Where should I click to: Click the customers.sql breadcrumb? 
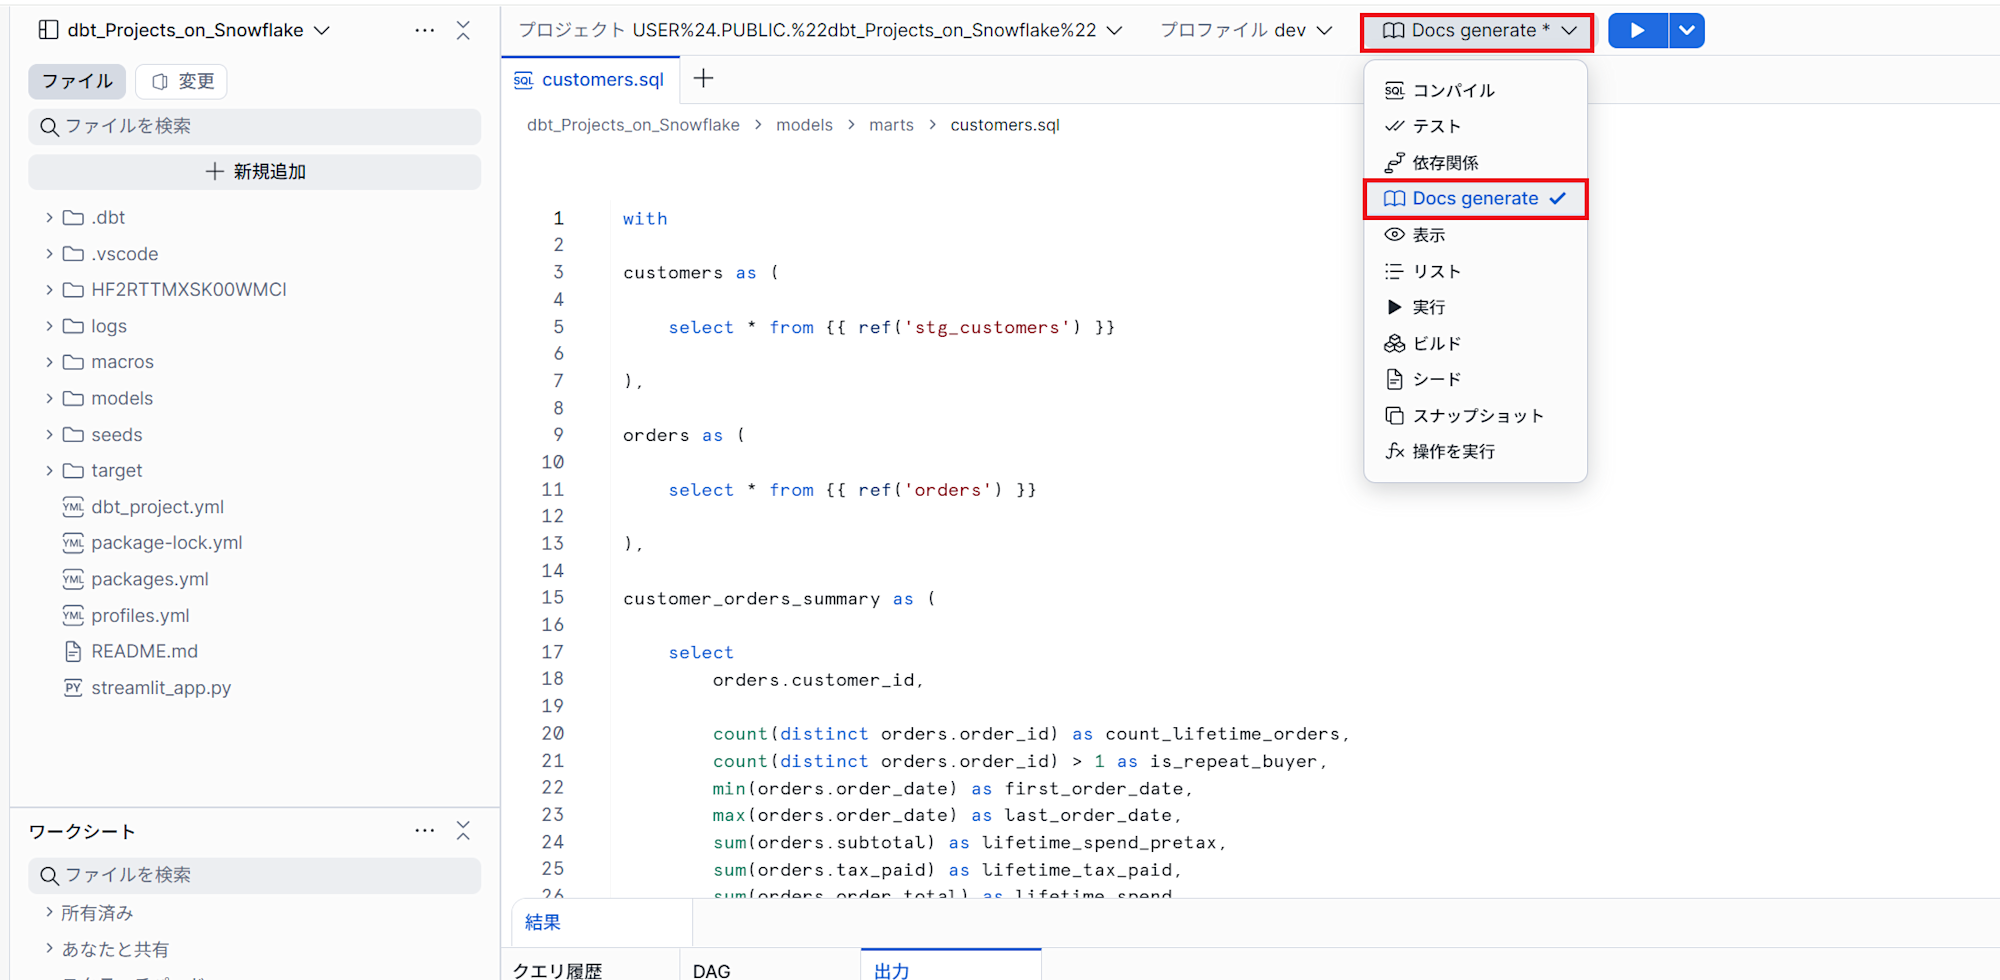(x=1005, y=125)
